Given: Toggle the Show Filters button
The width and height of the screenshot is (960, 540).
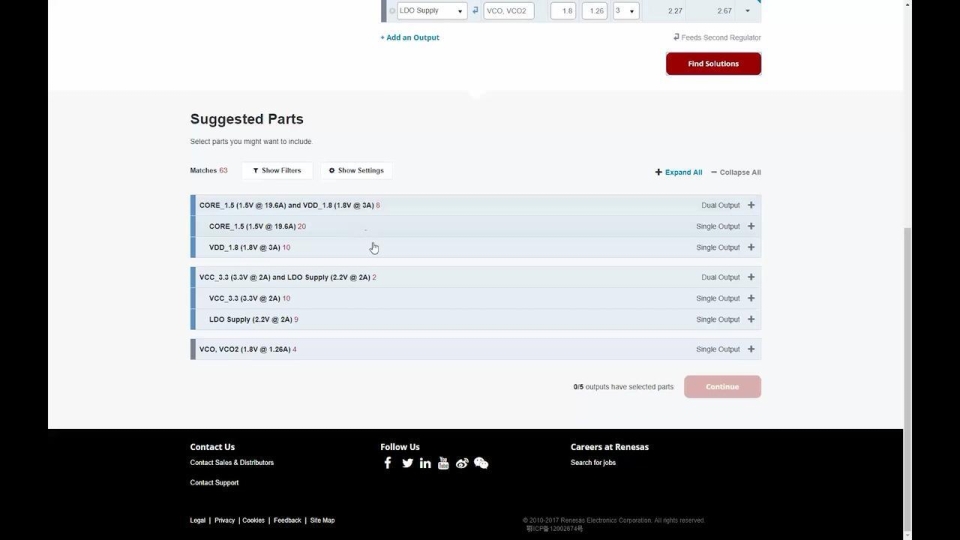Looking at the screenshot, I should [277, 171].
